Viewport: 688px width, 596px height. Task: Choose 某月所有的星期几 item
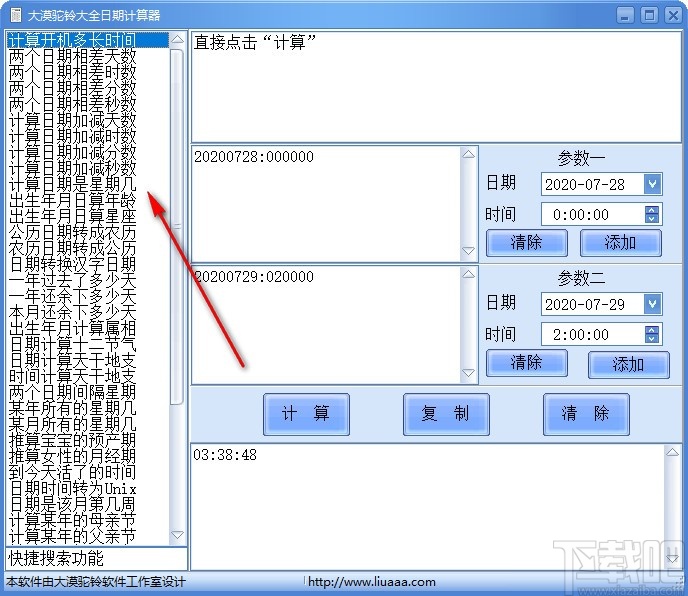click(x=88, y=425)
